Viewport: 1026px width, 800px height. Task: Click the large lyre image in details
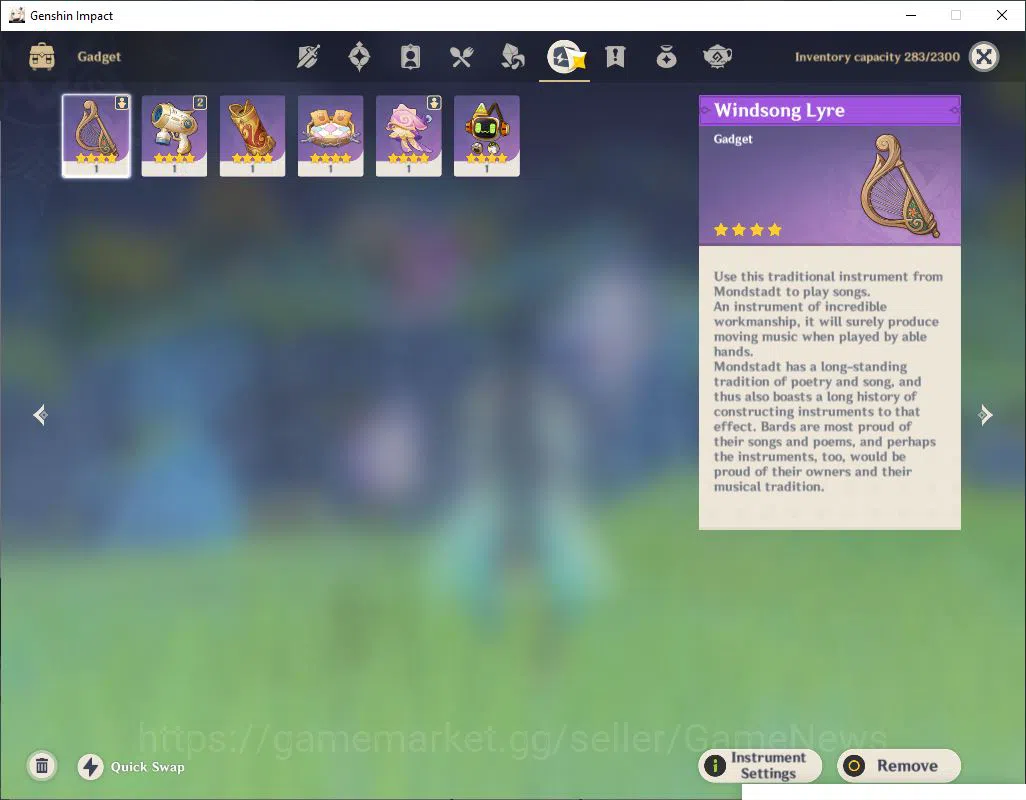(902, 186)
